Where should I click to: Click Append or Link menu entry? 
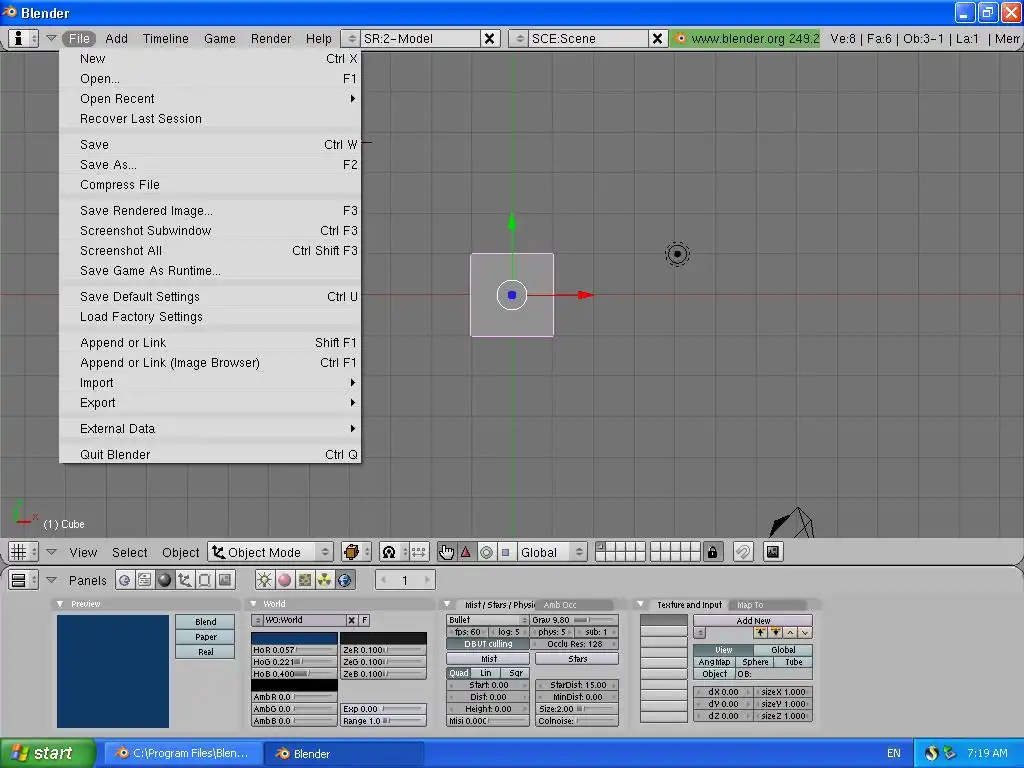[x=210, y=343]
